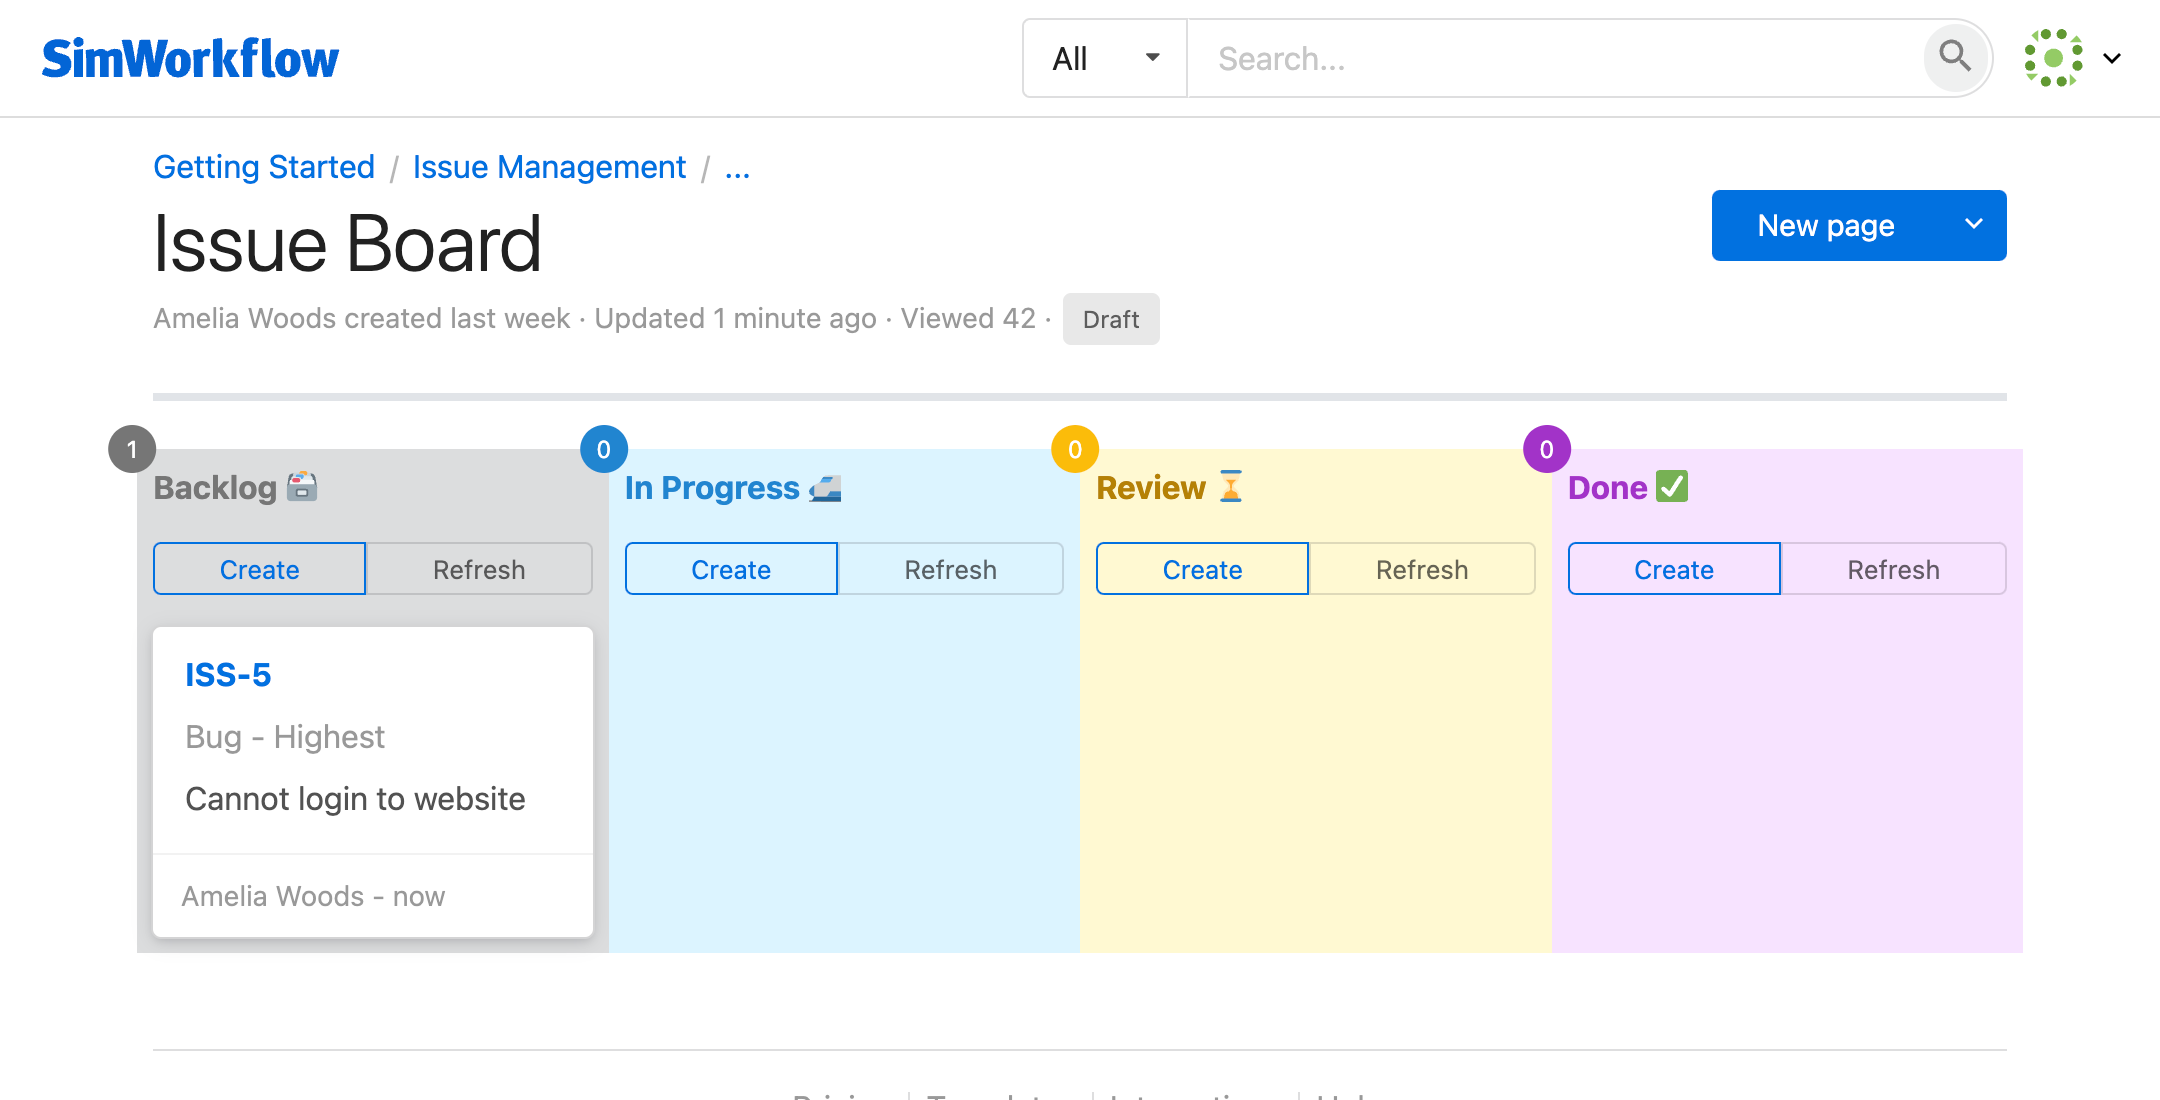Click the New page button
Screen dimensions: 2160x1100
point(1826,225)
